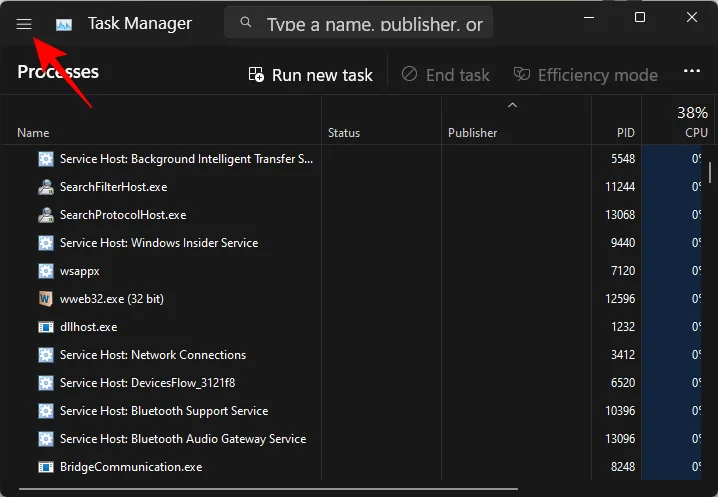Image resolution: width=718 pixels, height=497 pixels.
Task: Click the Efficiency mode leaf icon
Action: 522,74
